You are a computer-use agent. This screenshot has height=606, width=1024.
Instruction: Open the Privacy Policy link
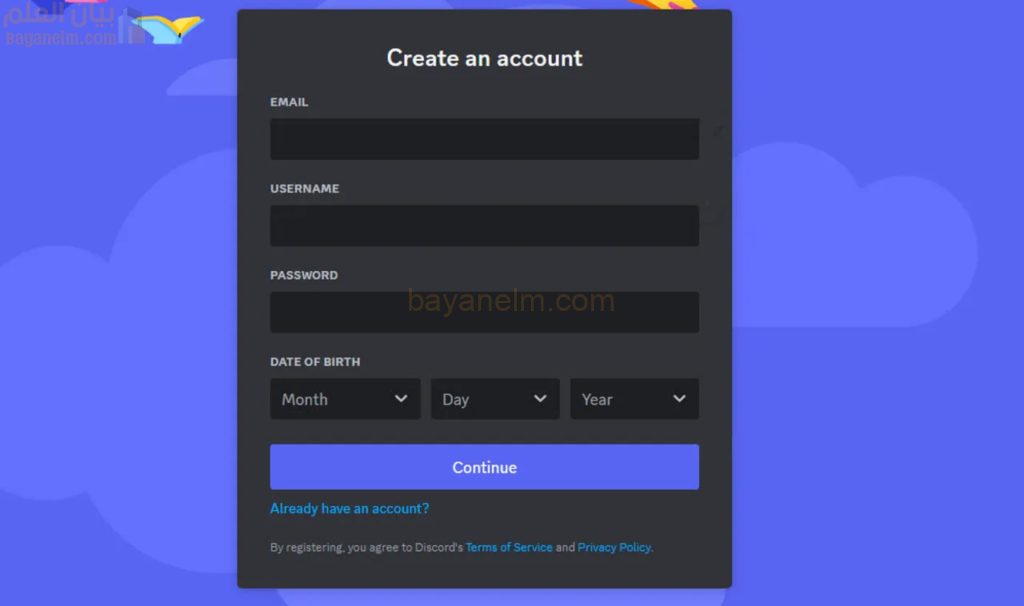(x=614, y=547)
